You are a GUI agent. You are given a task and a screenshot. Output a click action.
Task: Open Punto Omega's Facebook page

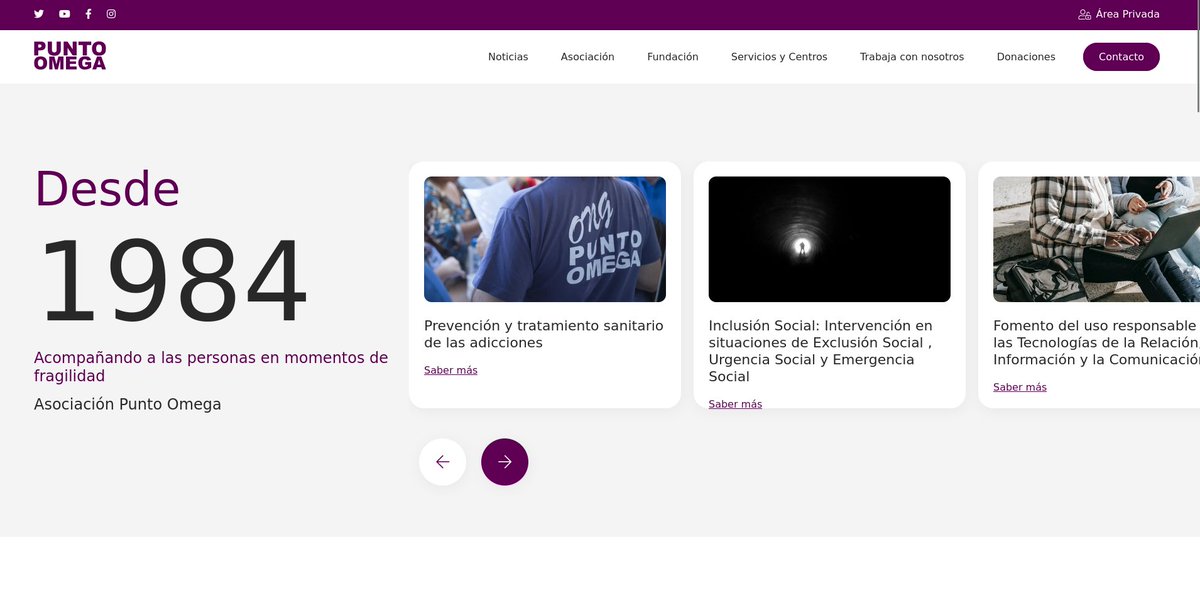click(x=87, y=14)
